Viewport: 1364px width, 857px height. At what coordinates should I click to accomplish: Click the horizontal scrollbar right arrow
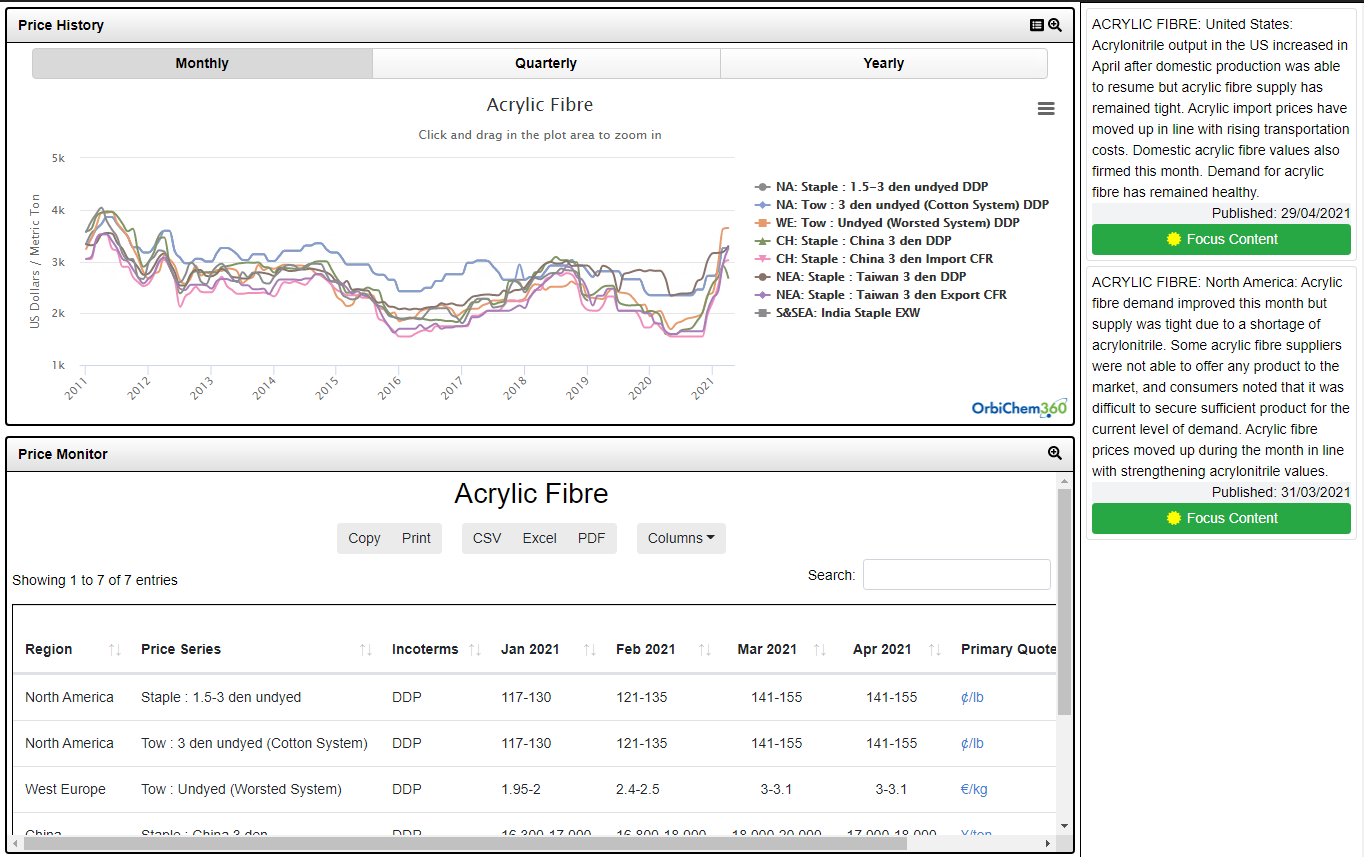point(1048,843)
